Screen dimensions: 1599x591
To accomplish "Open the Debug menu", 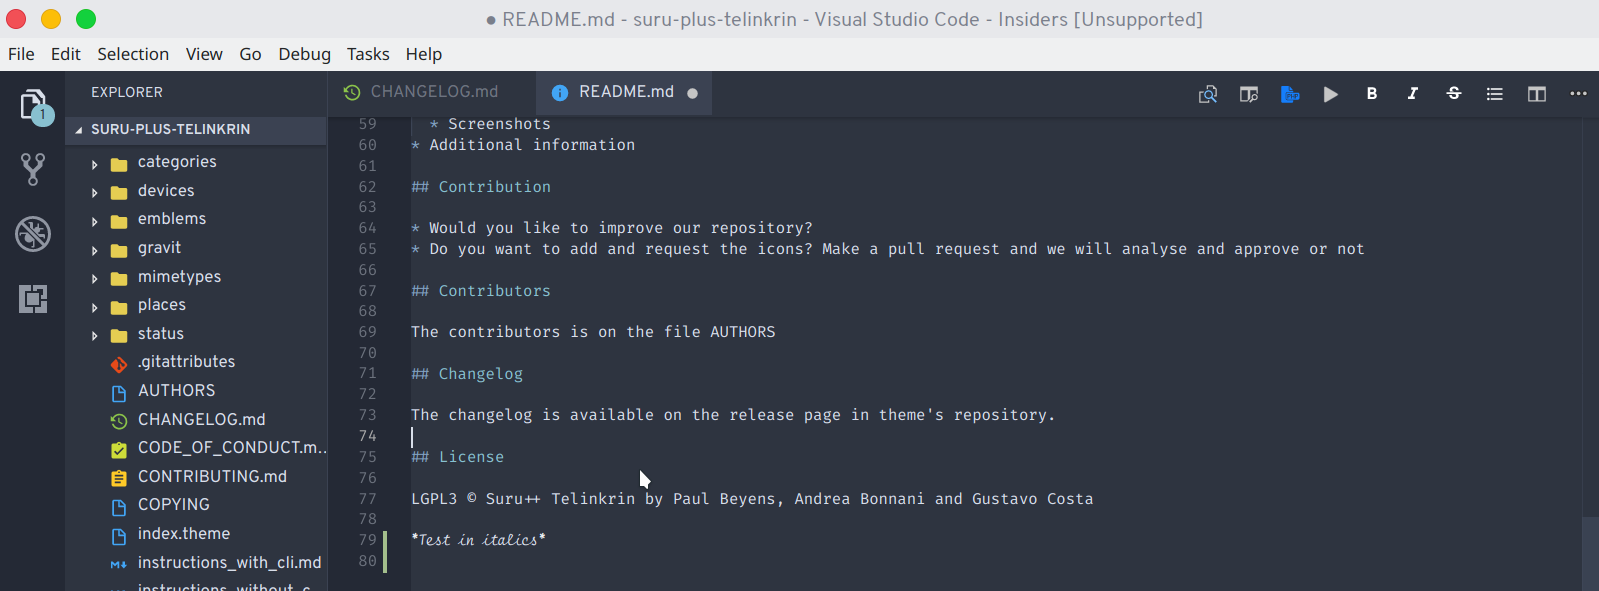I will point(304,54).
